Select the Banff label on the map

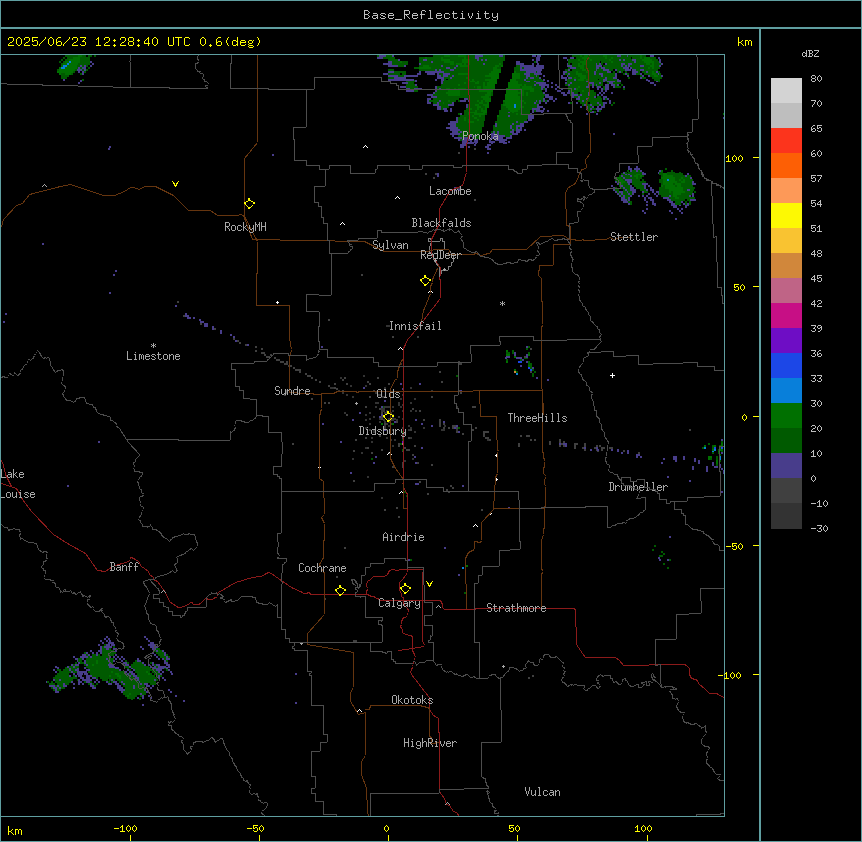tap(124, 567)
